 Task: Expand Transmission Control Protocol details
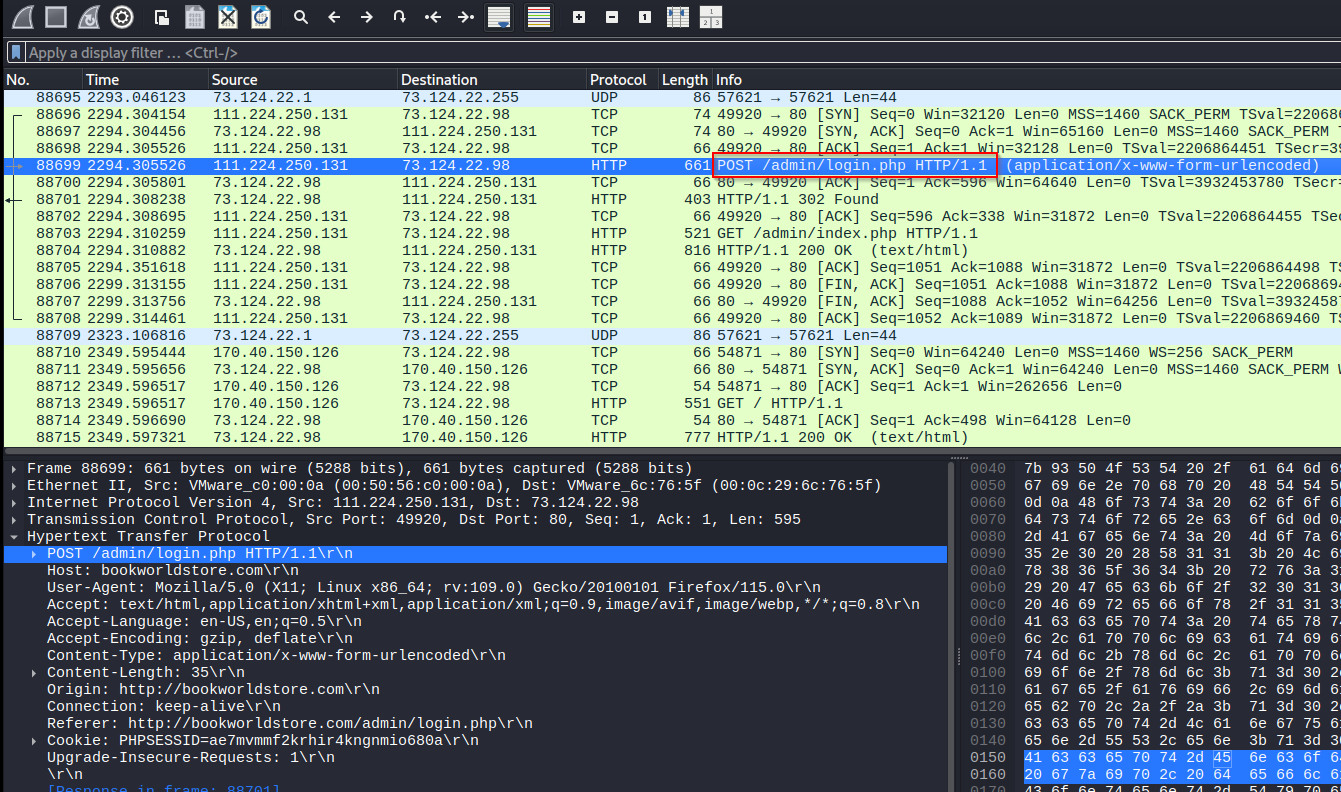[14, 520]
